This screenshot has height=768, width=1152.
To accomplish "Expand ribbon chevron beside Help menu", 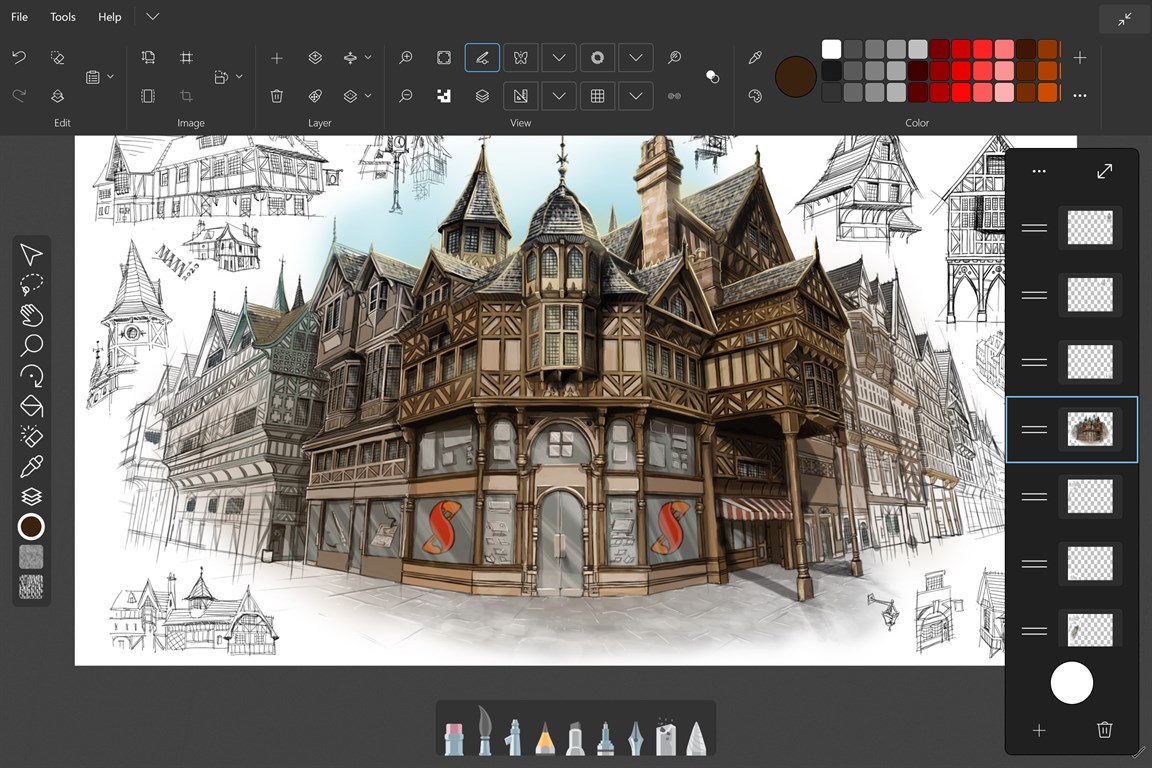I will 152,17.
